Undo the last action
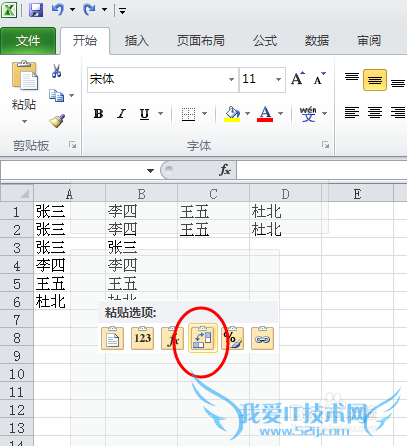This screenshot has width=407, height=446. 58,10
